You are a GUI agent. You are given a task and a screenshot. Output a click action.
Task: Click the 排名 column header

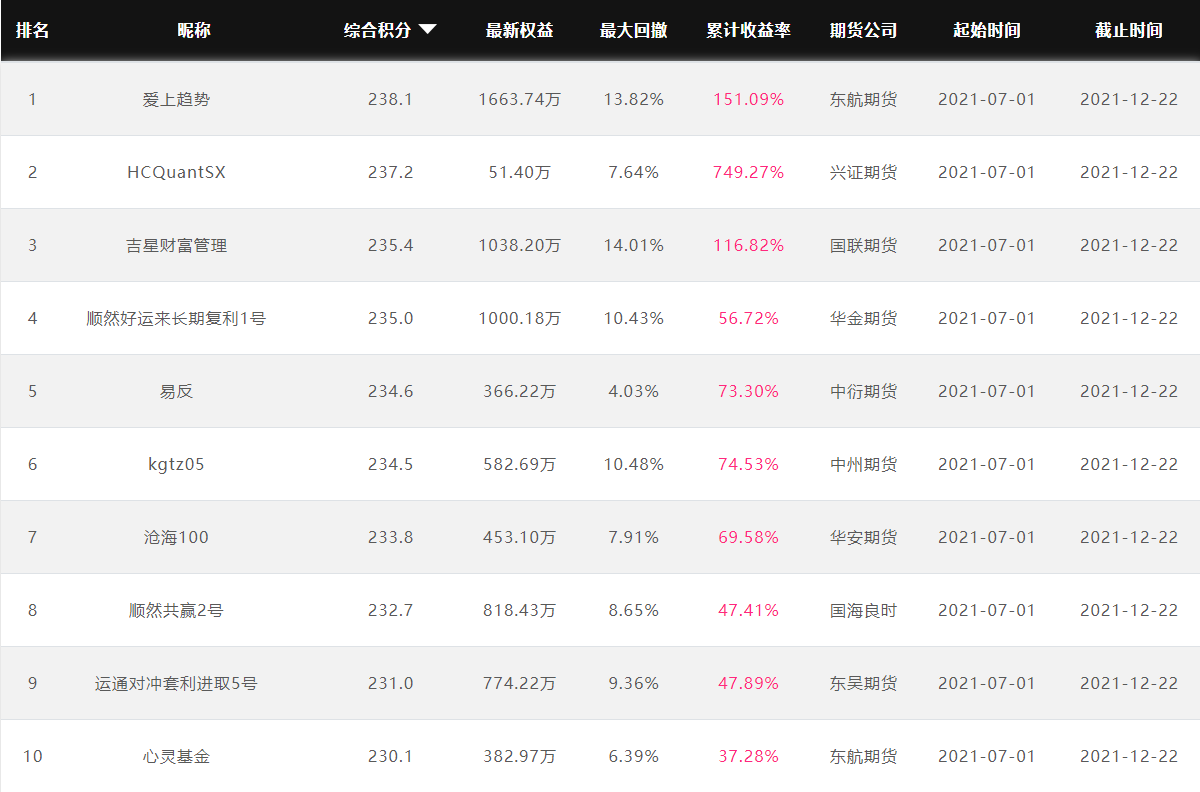click(x=32, y=30)
